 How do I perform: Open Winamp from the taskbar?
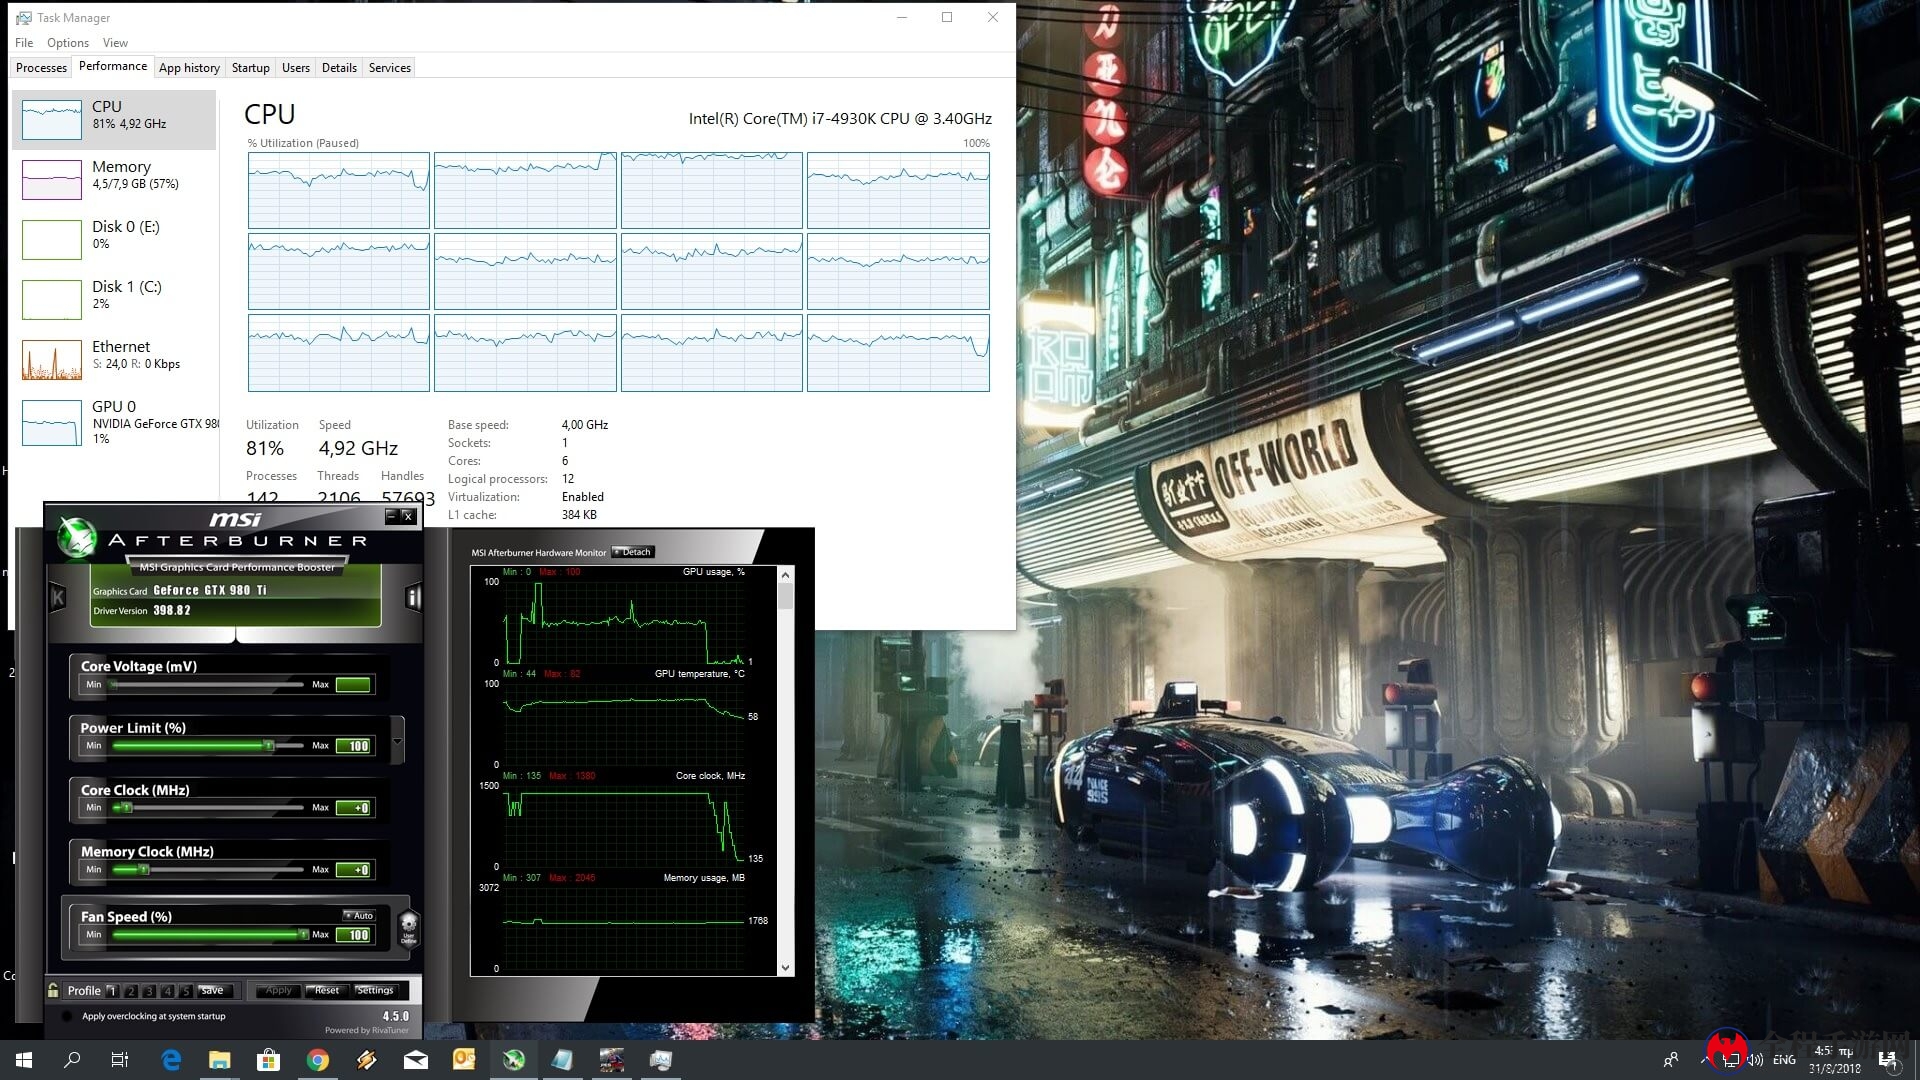point(367,1060)
